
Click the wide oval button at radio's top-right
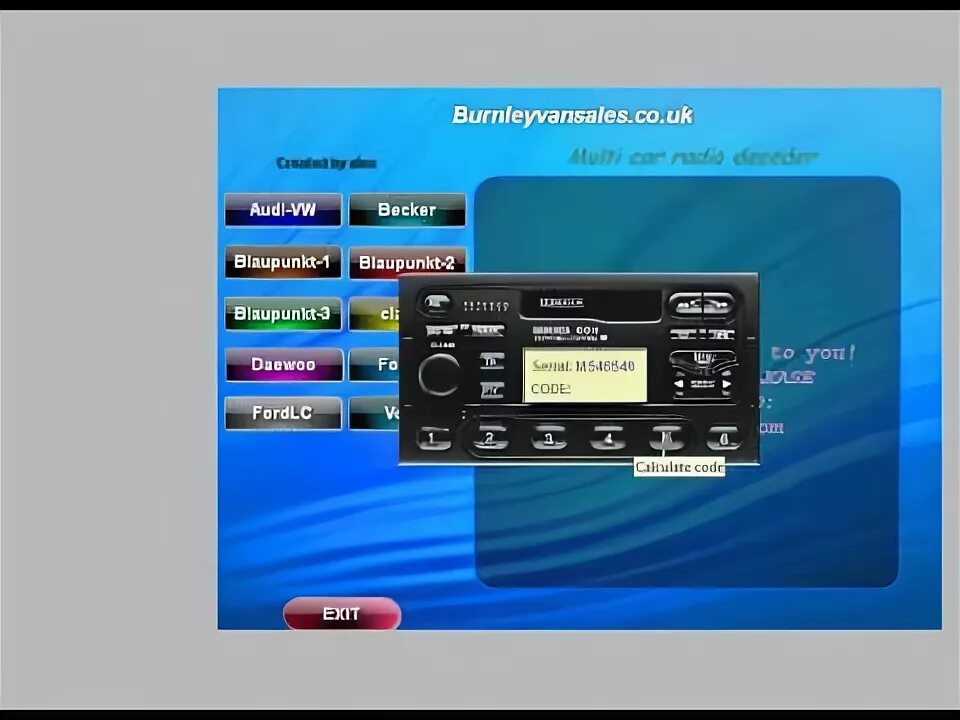702,304
